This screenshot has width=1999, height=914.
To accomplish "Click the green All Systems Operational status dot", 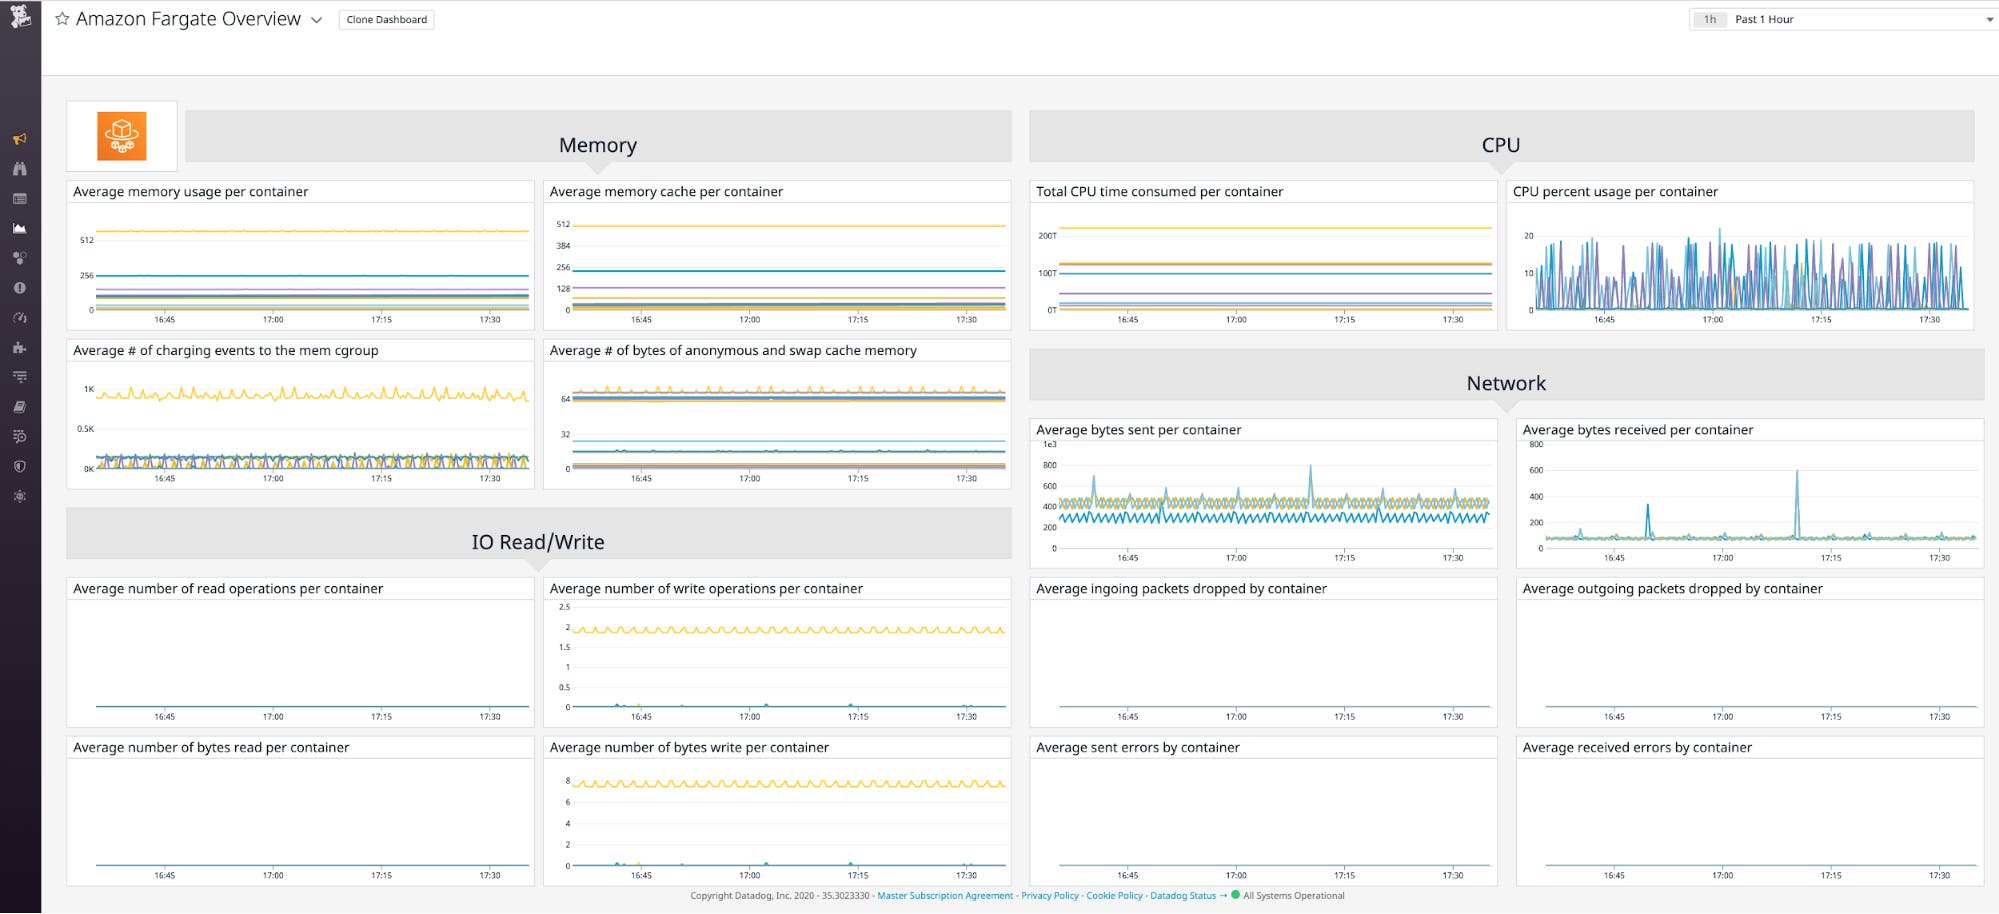I will (x=1234, y=896).
